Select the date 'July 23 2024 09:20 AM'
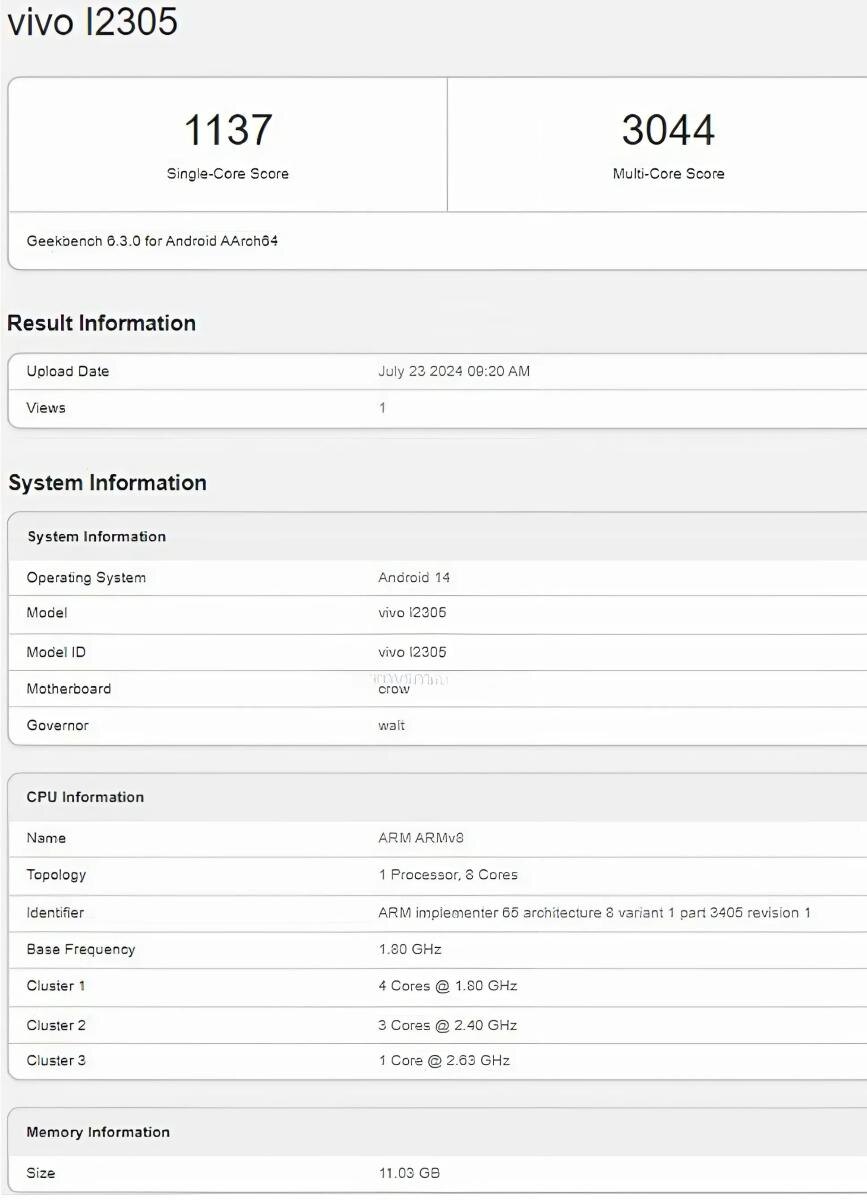The height and width of the screenshot is (1200, 867). tap(454, 371)
